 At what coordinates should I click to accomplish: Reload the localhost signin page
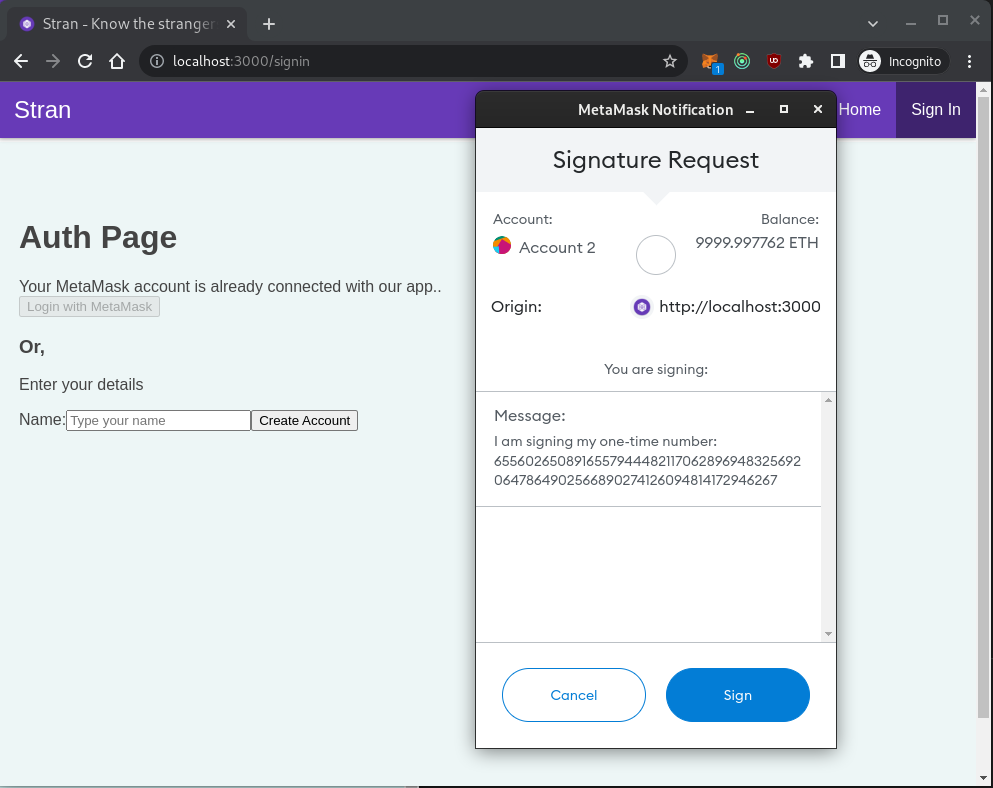pyautogui.click(x=85, y=61)
